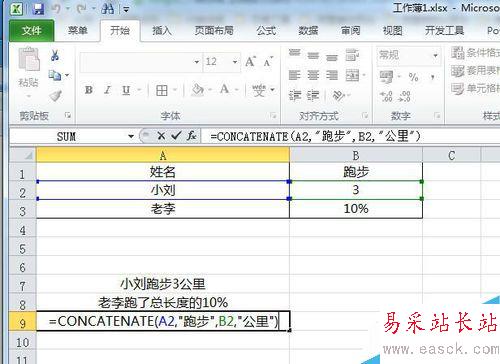This screenshot has height=364, width=500.
Task: Click the Redo arrow in quick access toolbar
Action: click(82, 9)
